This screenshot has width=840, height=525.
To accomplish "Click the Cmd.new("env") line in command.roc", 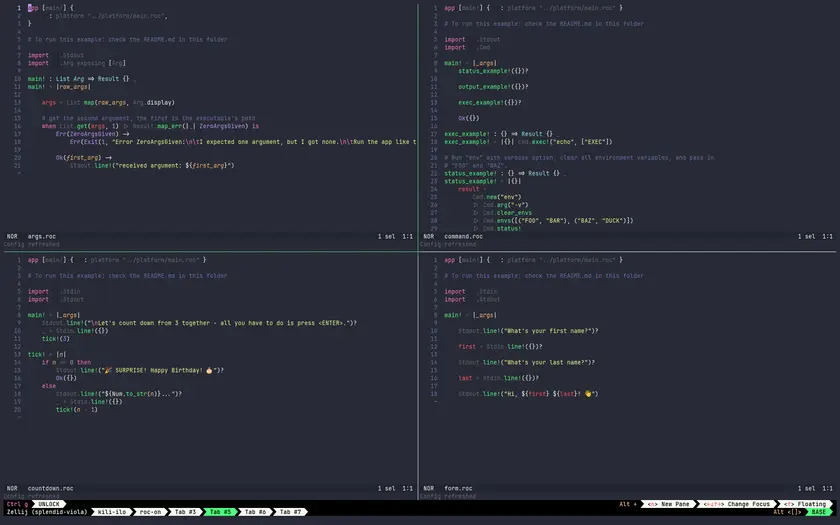I will click(497, 197).
